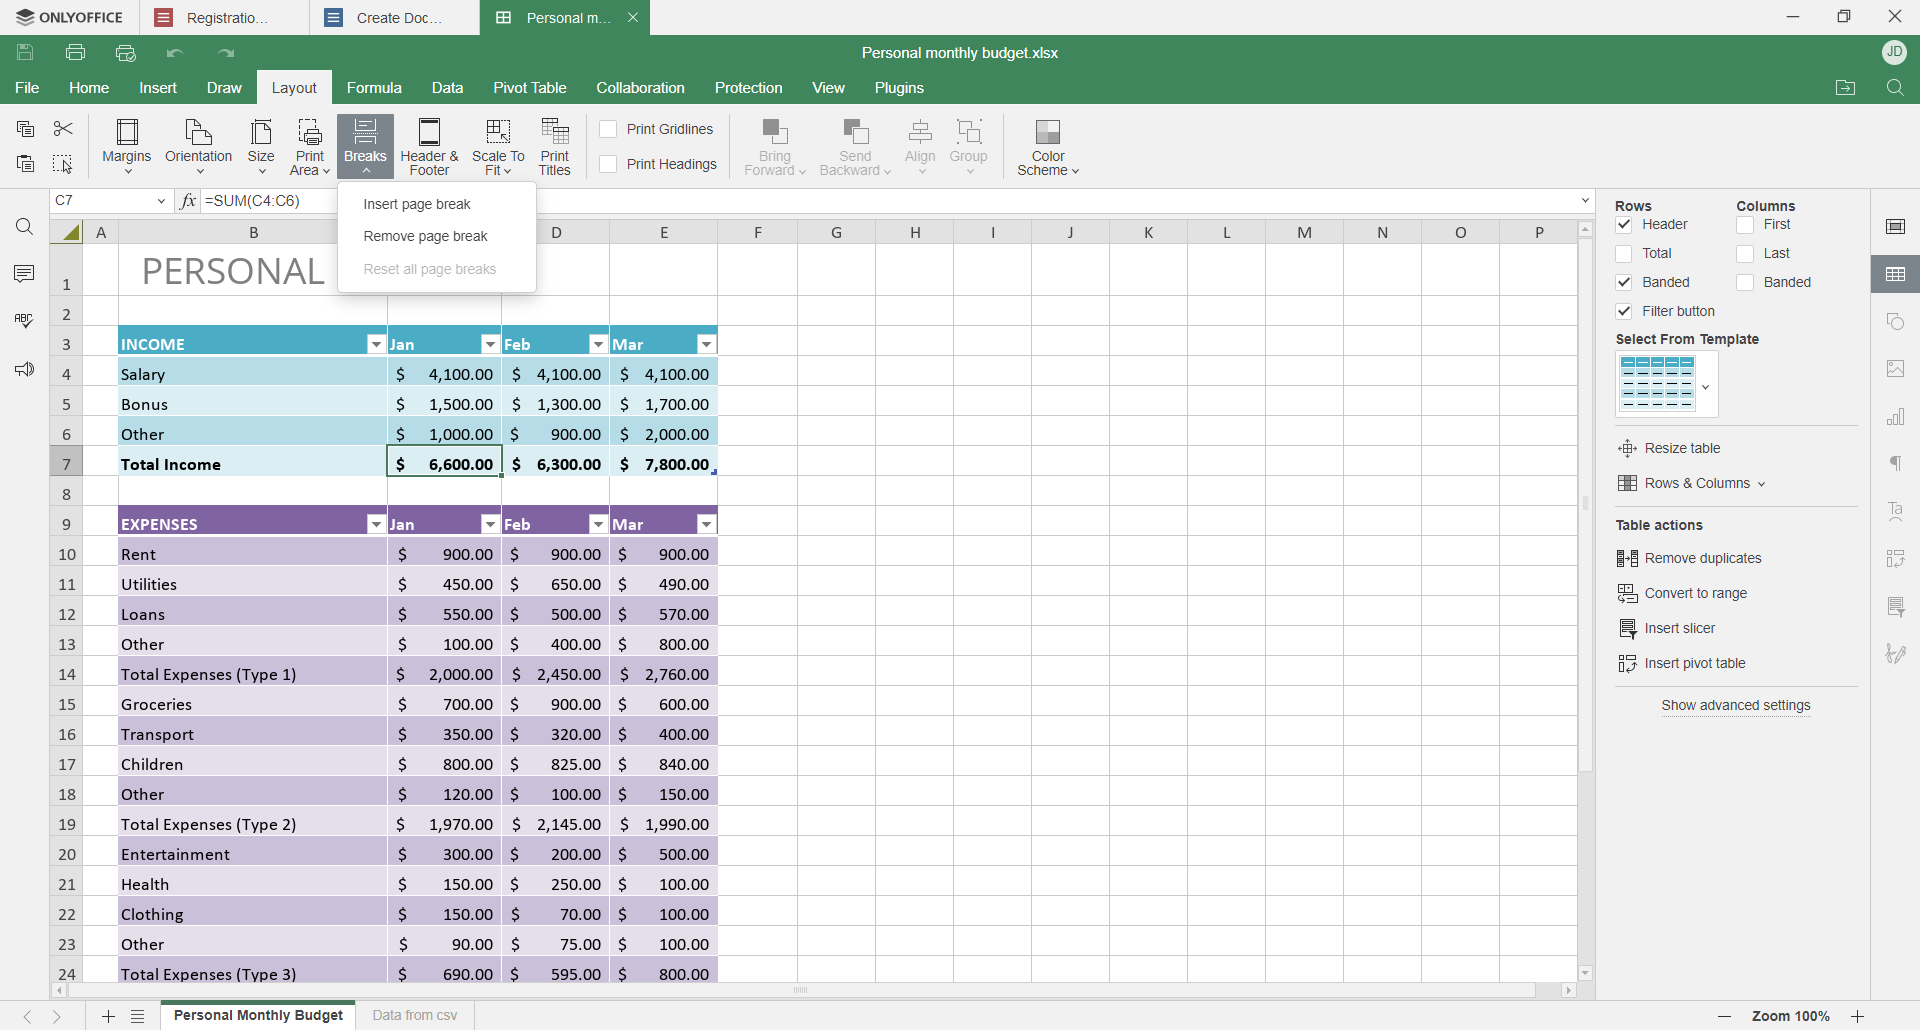Select Remove page break from the menu

[x=424, y=236]
